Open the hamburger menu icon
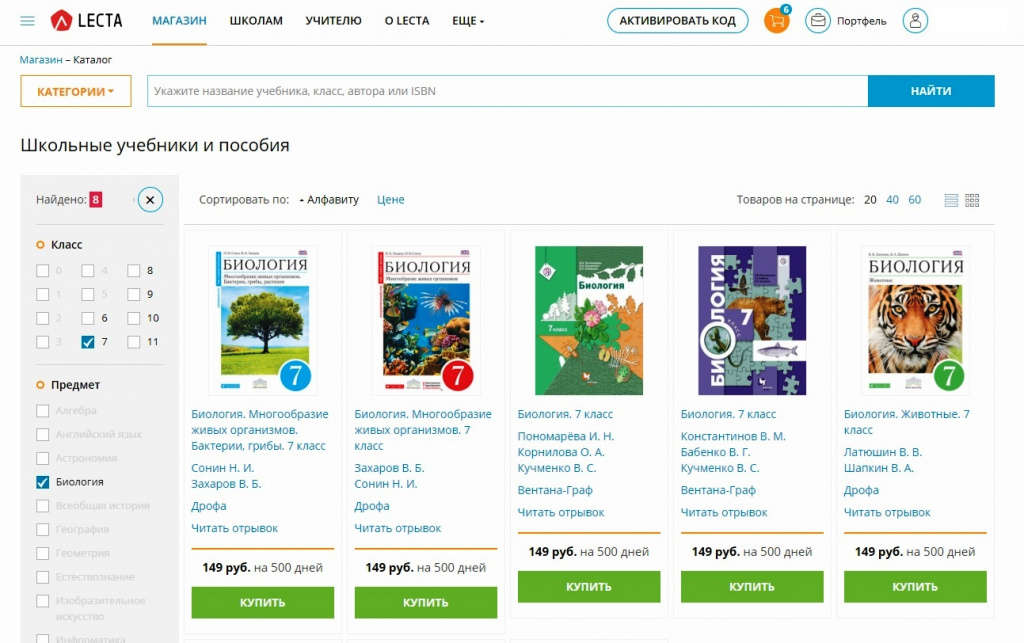The image size is (1024, 643). tap(27, 21)
